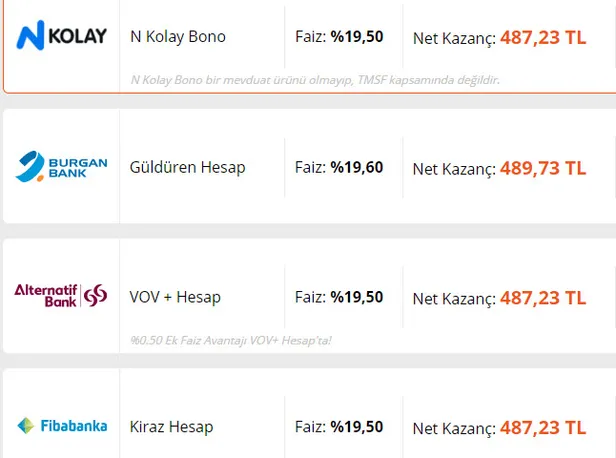Click Fibabanka "Net Kazanç:" label

coord(454,428)
